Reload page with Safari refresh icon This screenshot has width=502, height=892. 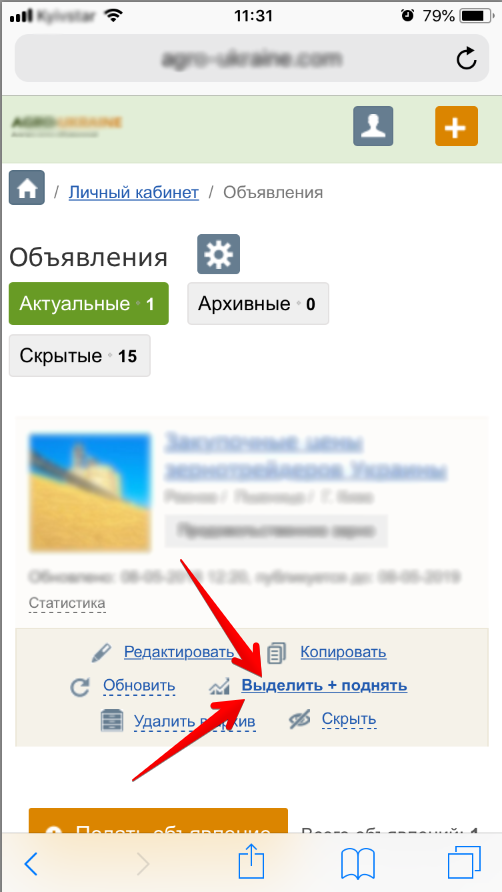point(467,59)
